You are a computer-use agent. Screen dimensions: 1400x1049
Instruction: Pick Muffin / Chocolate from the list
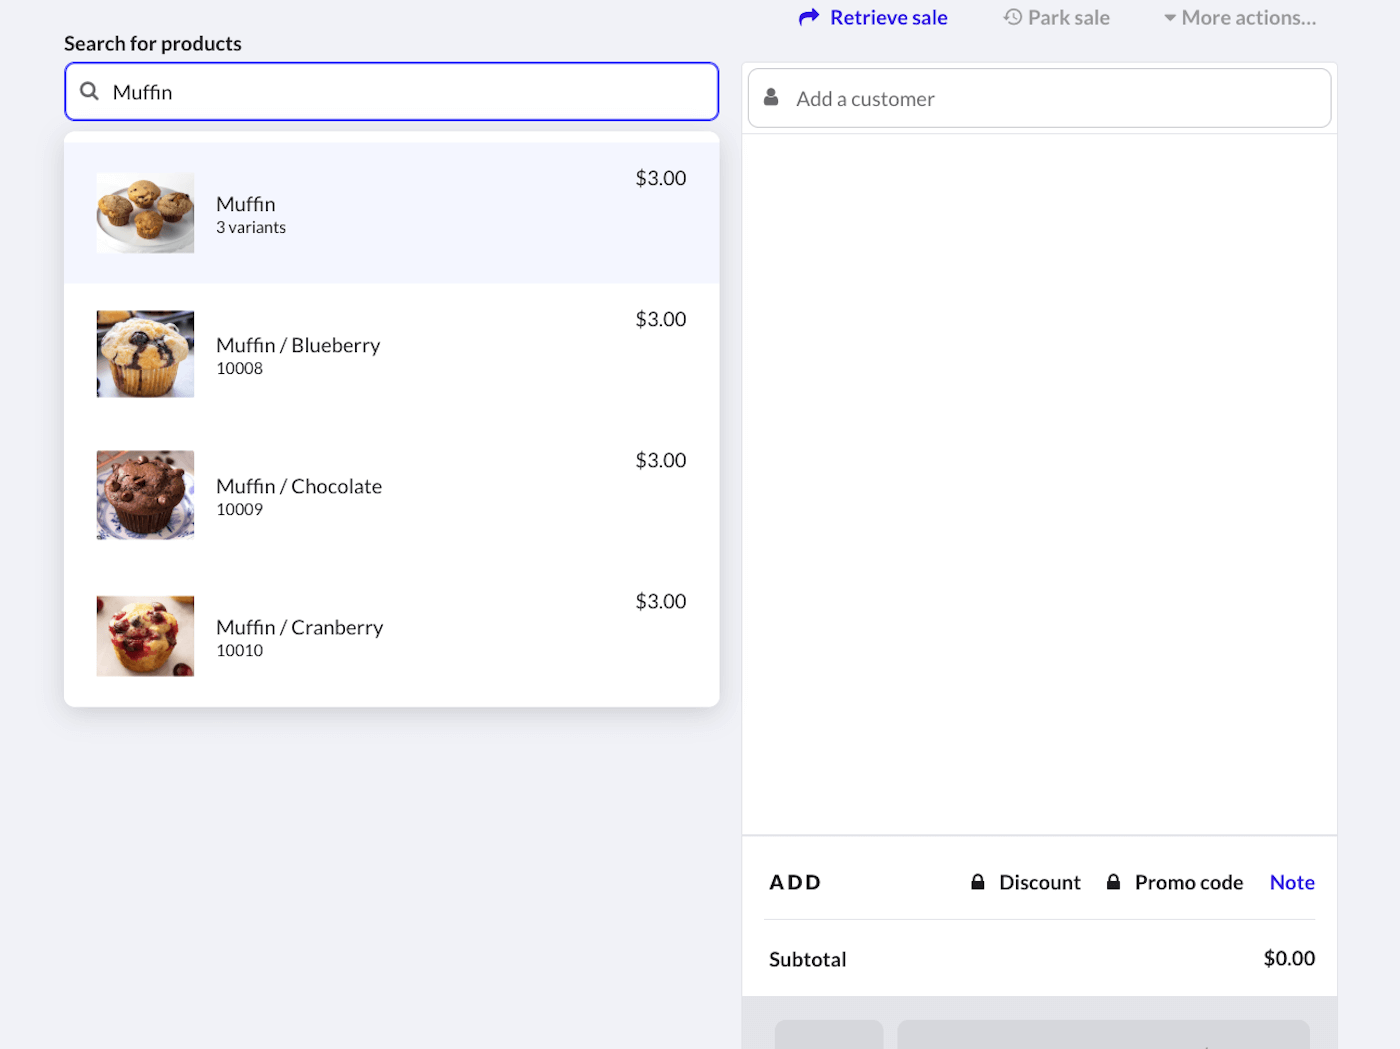pos(391,495)
